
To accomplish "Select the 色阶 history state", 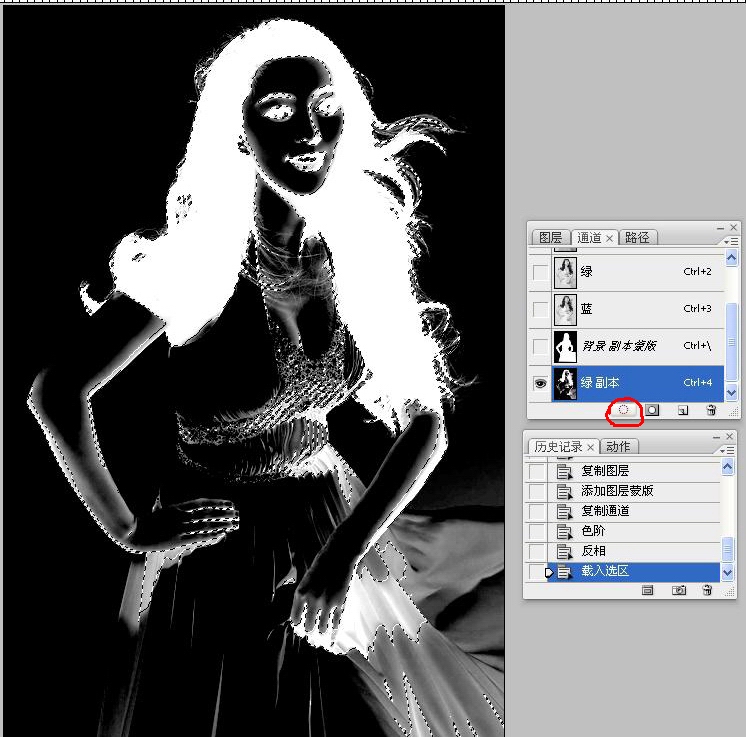I will point(593,531).
